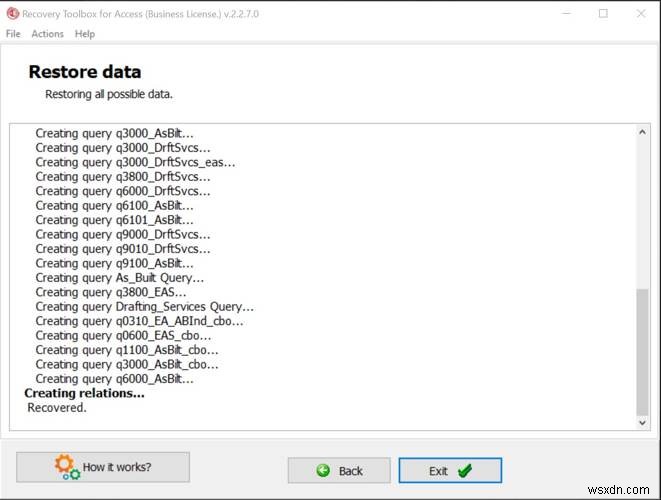This screenshot has height=500, width=661.
Task: Click the Exit button
Action: click(450, 470)
